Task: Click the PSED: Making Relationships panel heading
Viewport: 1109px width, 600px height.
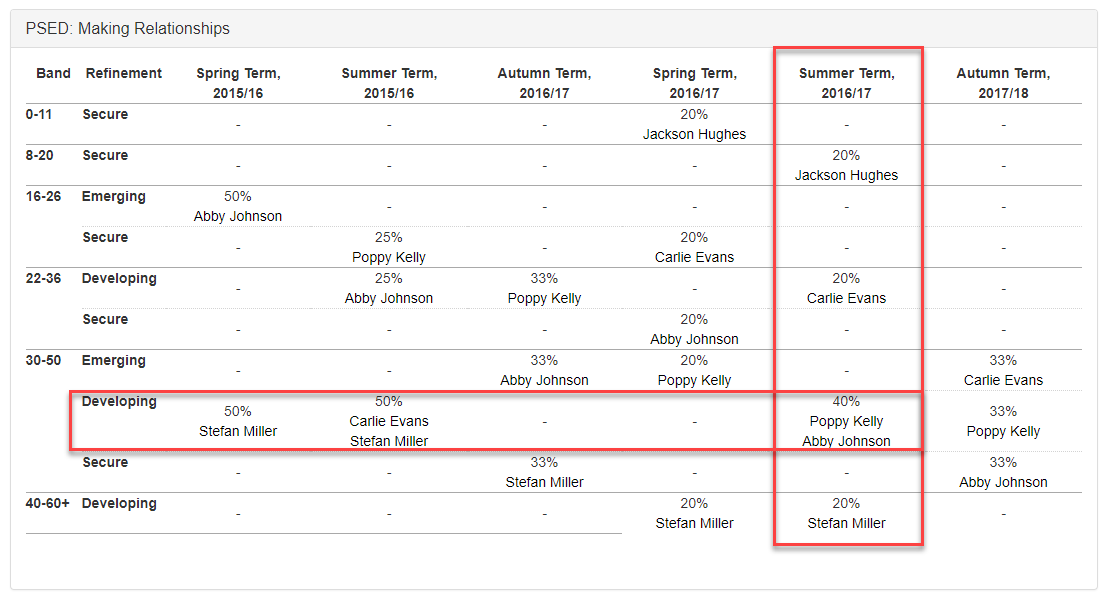Action: [128, 28]
